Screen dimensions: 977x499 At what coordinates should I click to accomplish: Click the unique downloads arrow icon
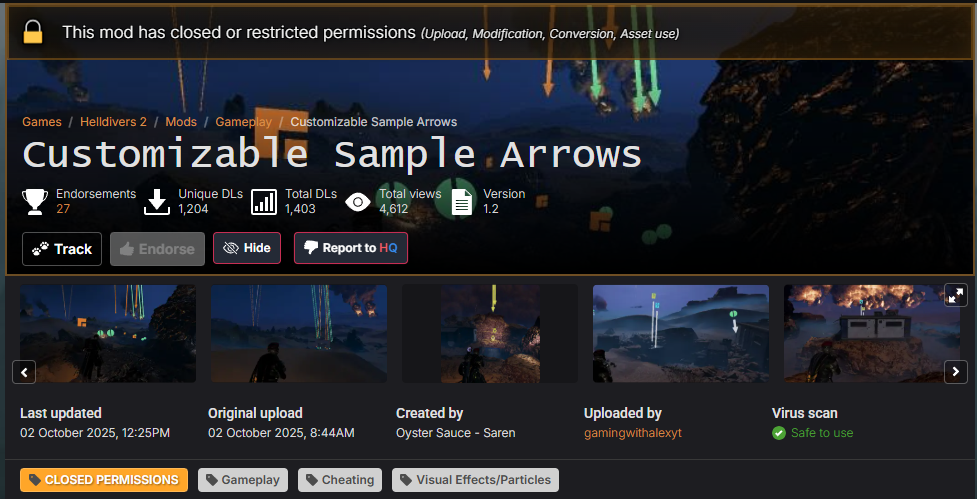[157, 202]
